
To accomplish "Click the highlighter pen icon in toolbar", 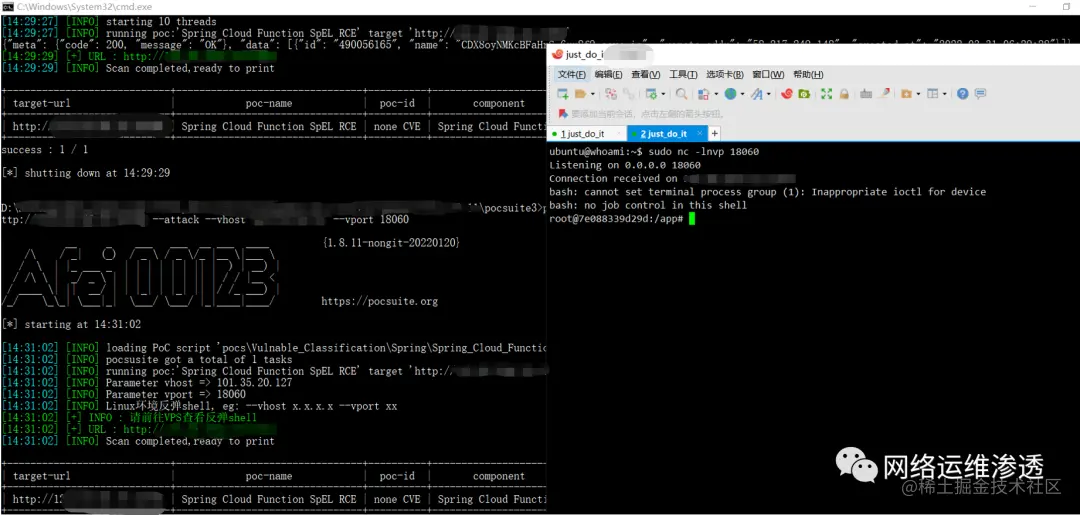I will pyautogui.click(x=884, y=94).
